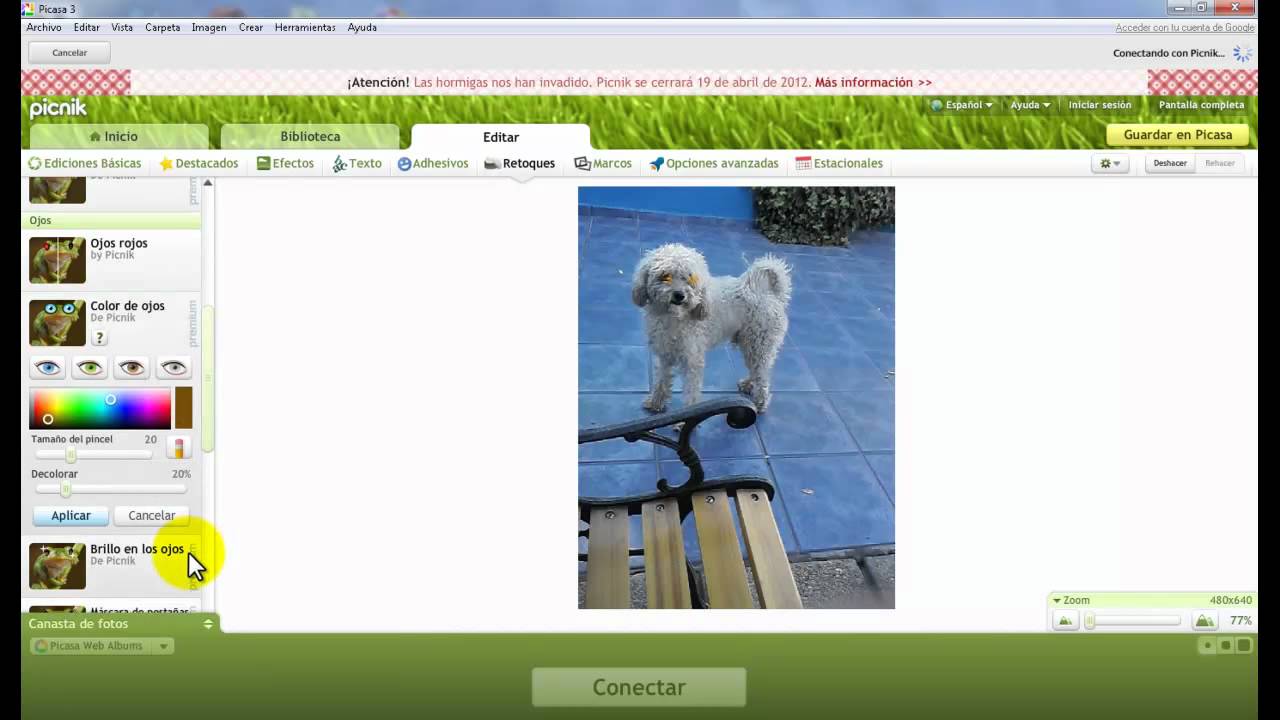Open the Ayuda dropdown in Picnik header
1280x720 pixels.
tap(1030, 105)
